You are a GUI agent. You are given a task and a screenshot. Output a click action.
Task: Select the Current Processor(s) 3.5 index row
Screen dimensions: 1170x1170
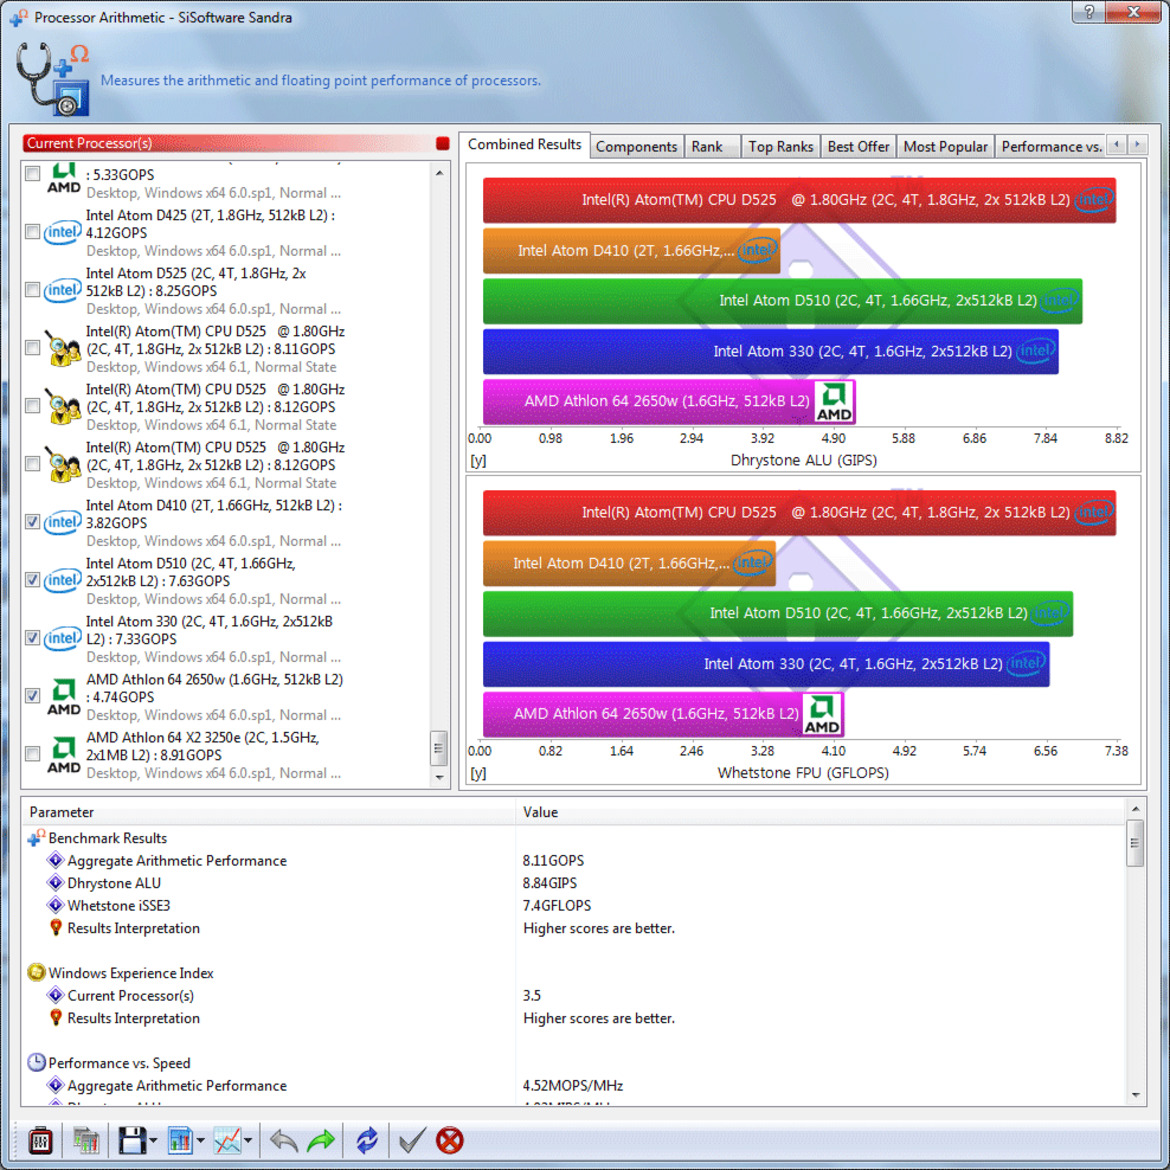pyautogui.click(x=573, y=995)
